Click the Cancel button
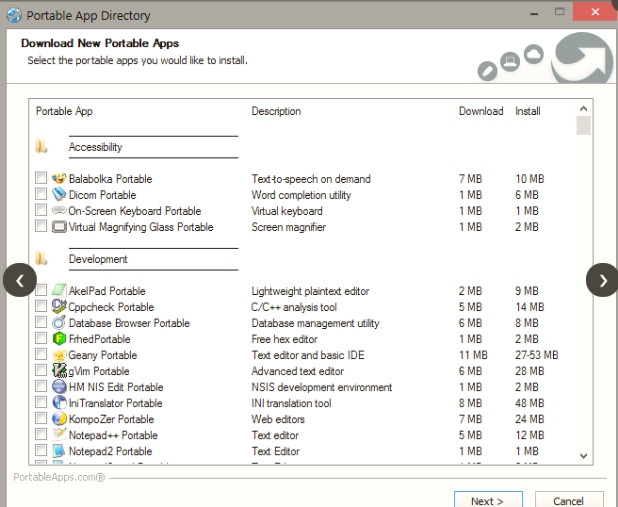 tap(569, 500)
